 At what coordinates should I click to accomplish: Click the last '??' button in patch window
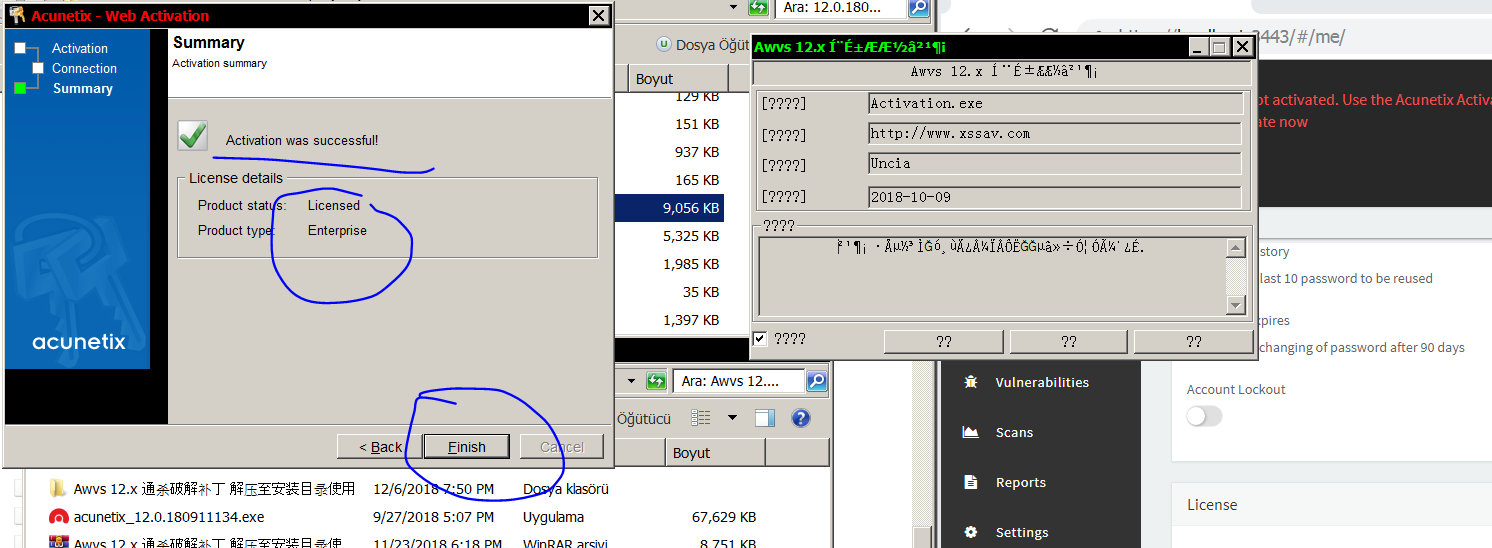point(1194,341)
